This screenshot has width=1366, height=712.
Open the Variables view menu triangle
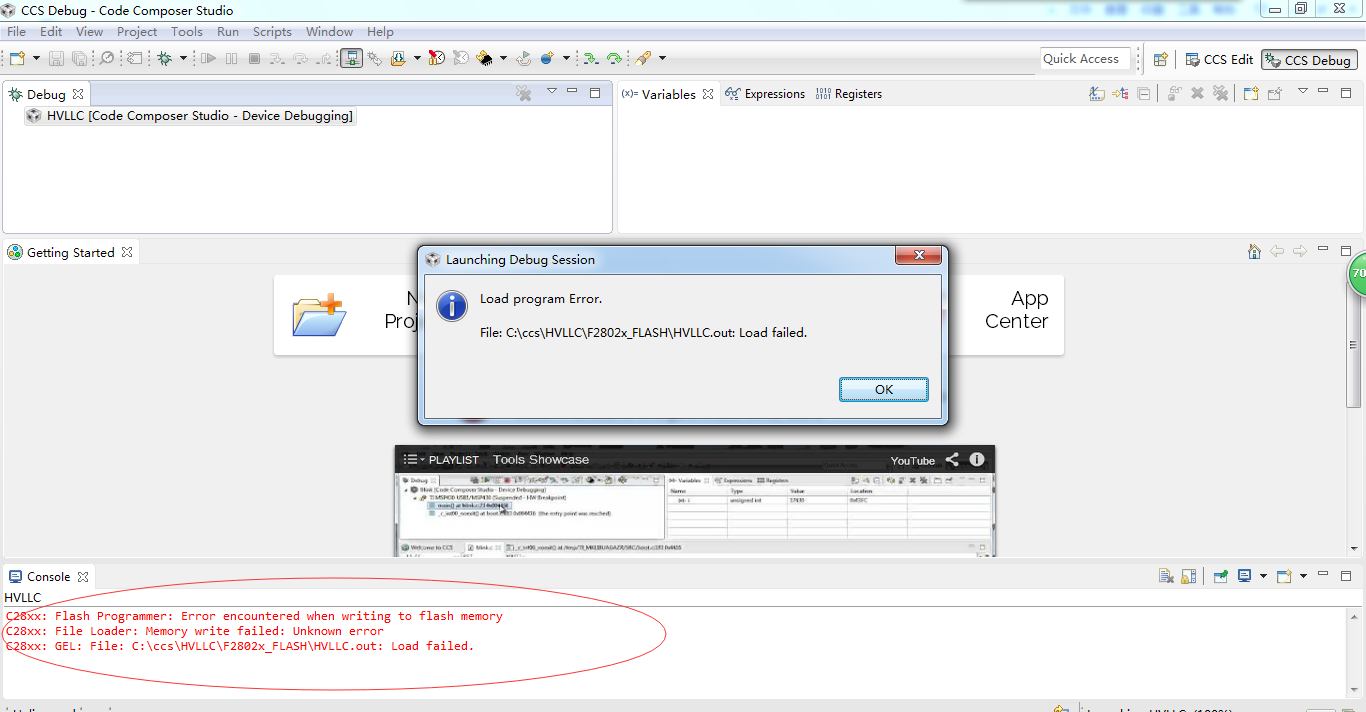tap(1302, 91)
